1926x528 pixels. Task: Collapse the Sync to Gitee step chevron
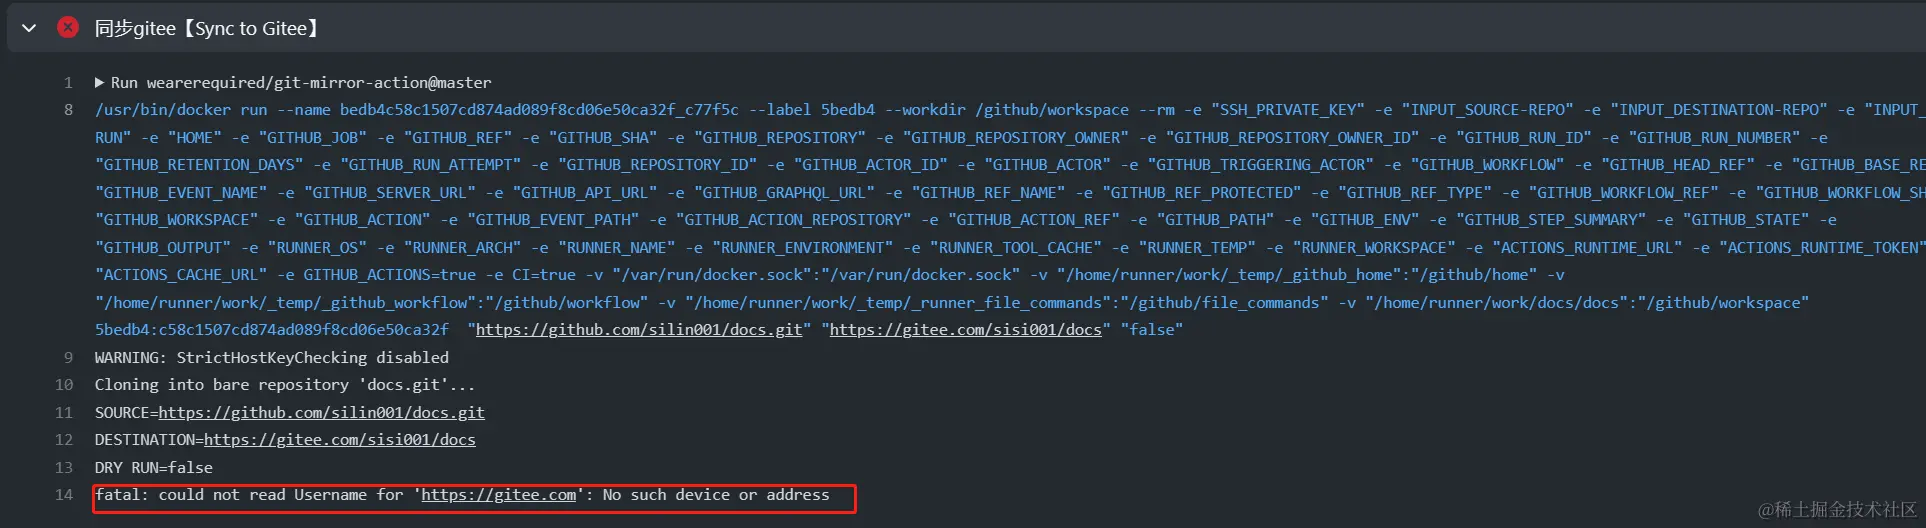pos(29,28)
